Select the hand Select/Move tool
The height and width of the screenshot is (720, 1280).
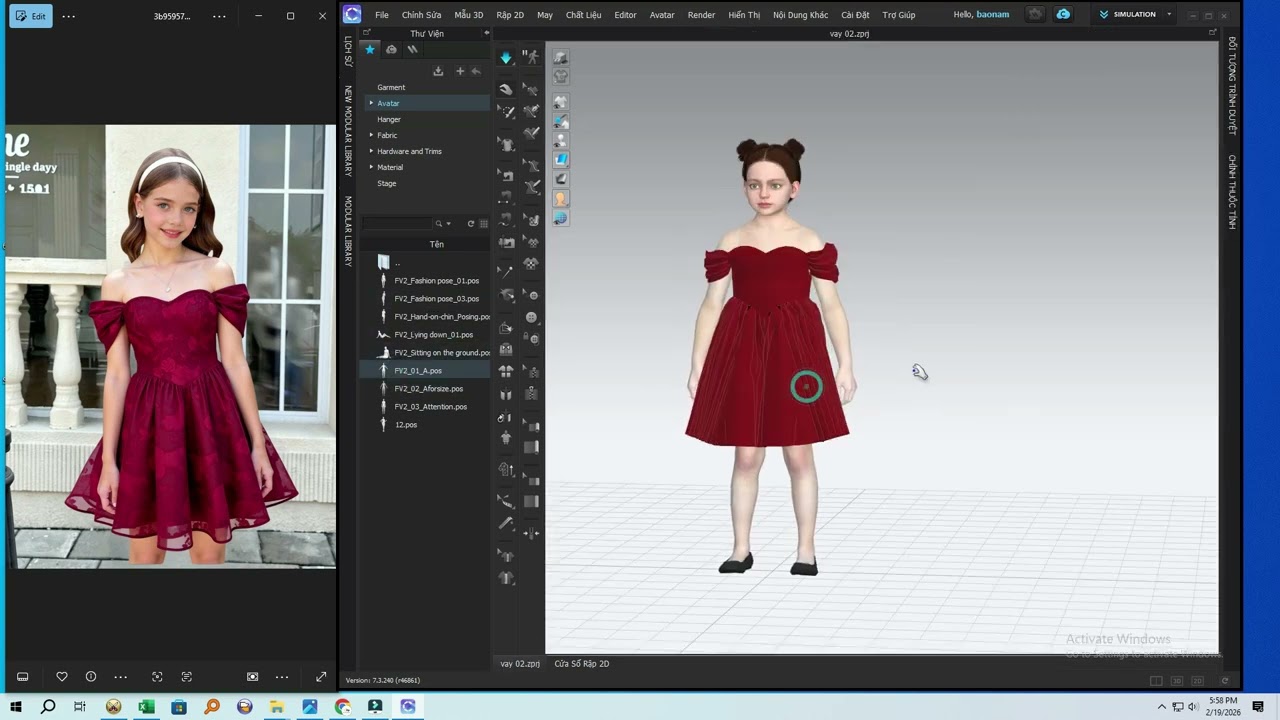pos(506,89)
